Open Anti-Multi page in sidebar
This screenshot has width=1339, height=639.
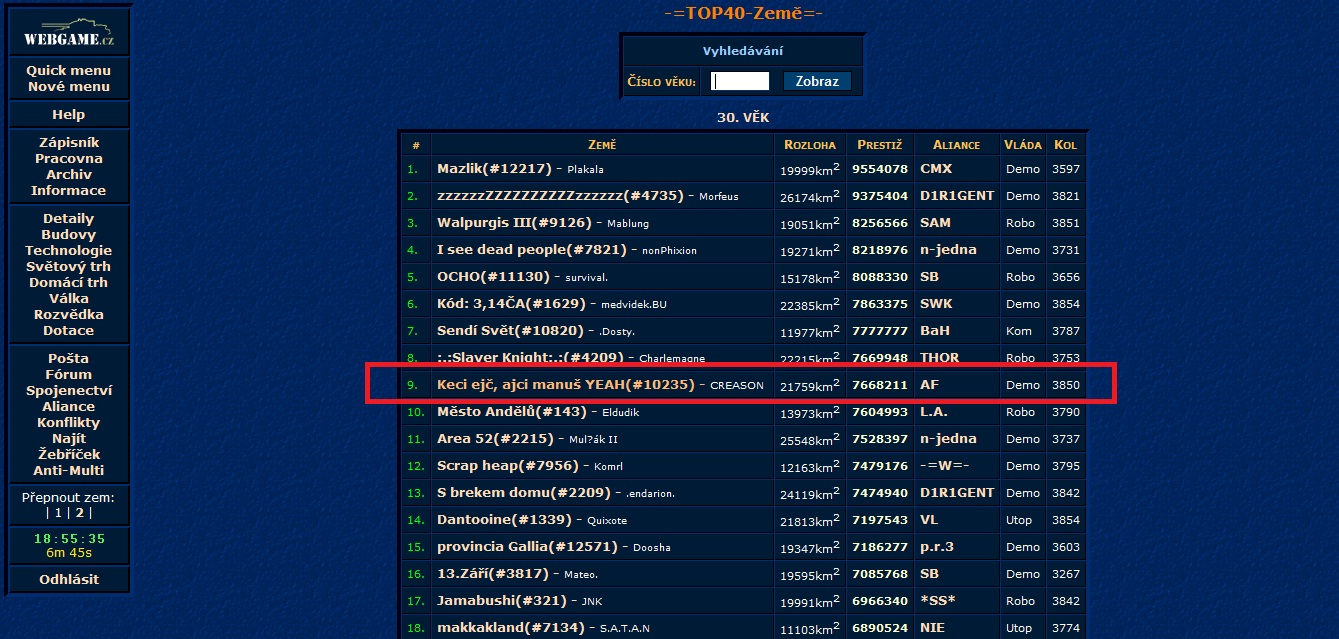coord(68,471)
